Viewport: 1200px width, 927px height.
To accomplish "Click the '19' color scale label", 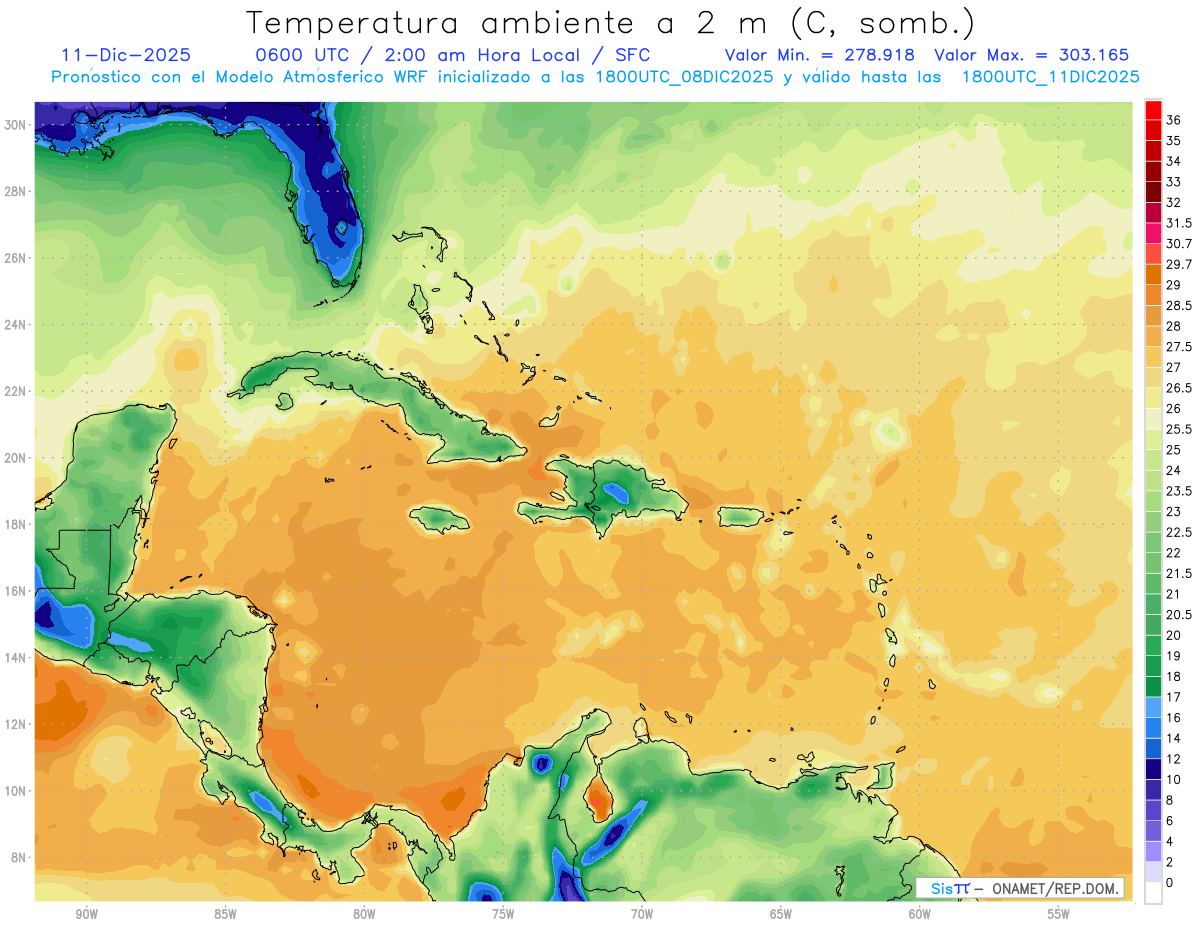I will 1174,656.
